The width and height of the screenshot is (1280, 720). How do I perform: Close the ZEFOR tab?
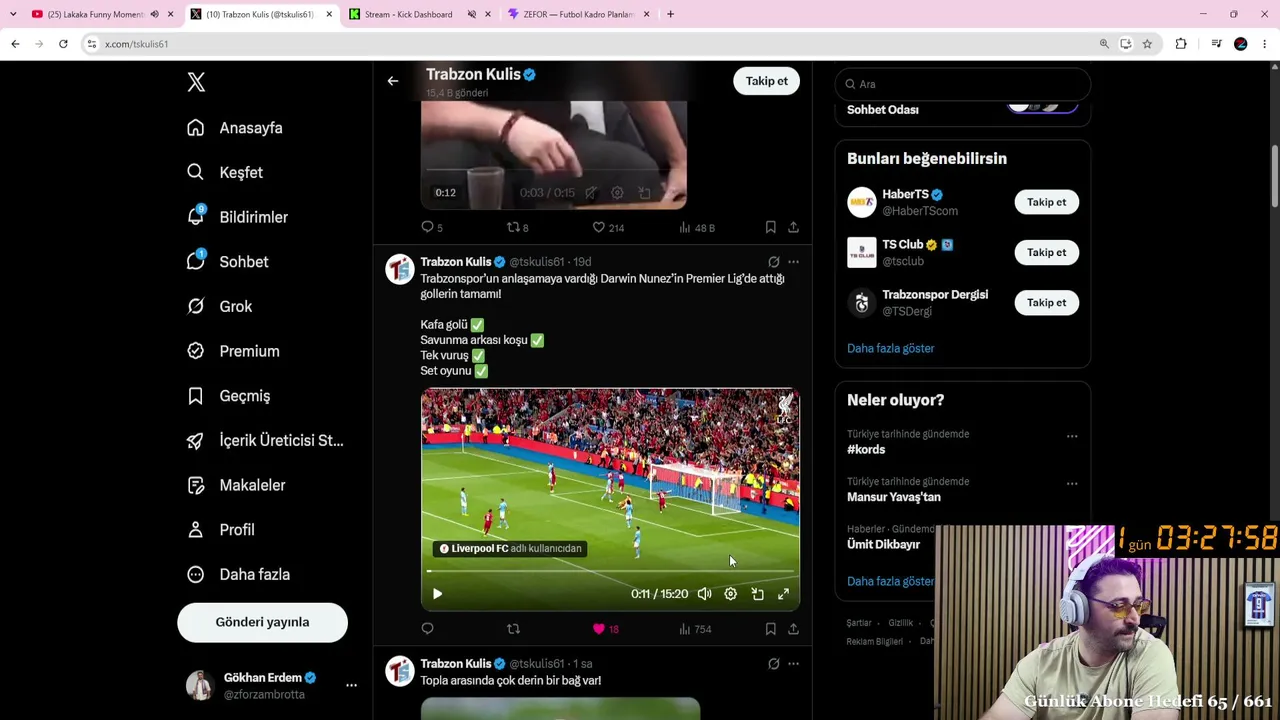pyautogui.click(x=646, y=14)
